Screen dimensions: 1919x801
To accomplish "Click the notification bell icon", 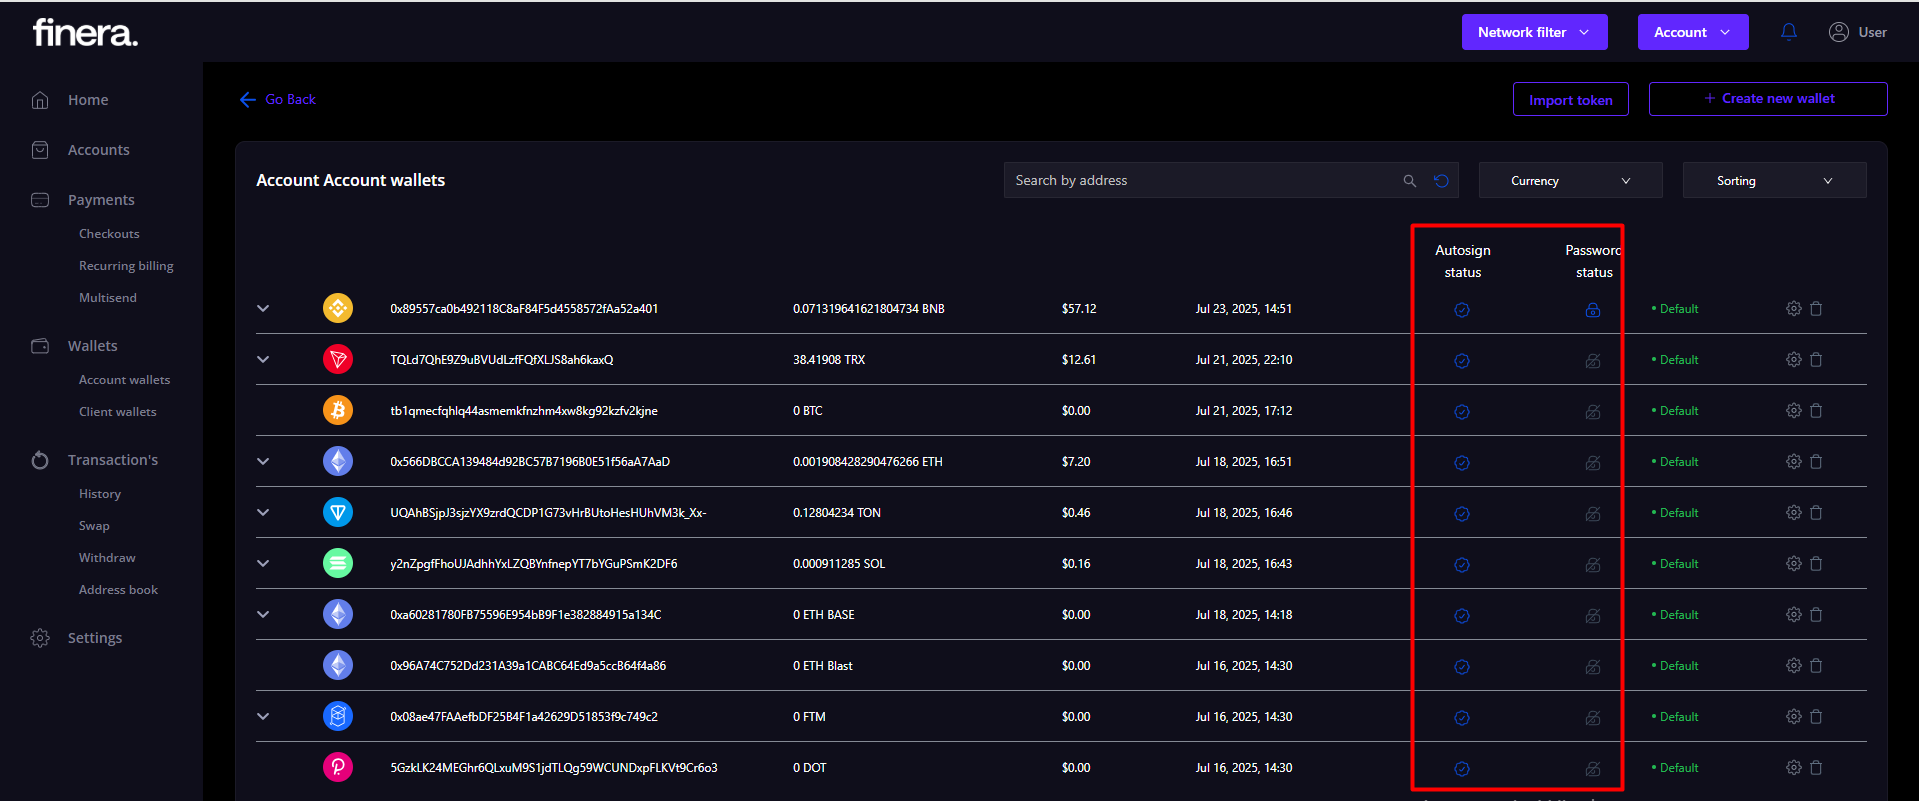I will coord(1788,32).
